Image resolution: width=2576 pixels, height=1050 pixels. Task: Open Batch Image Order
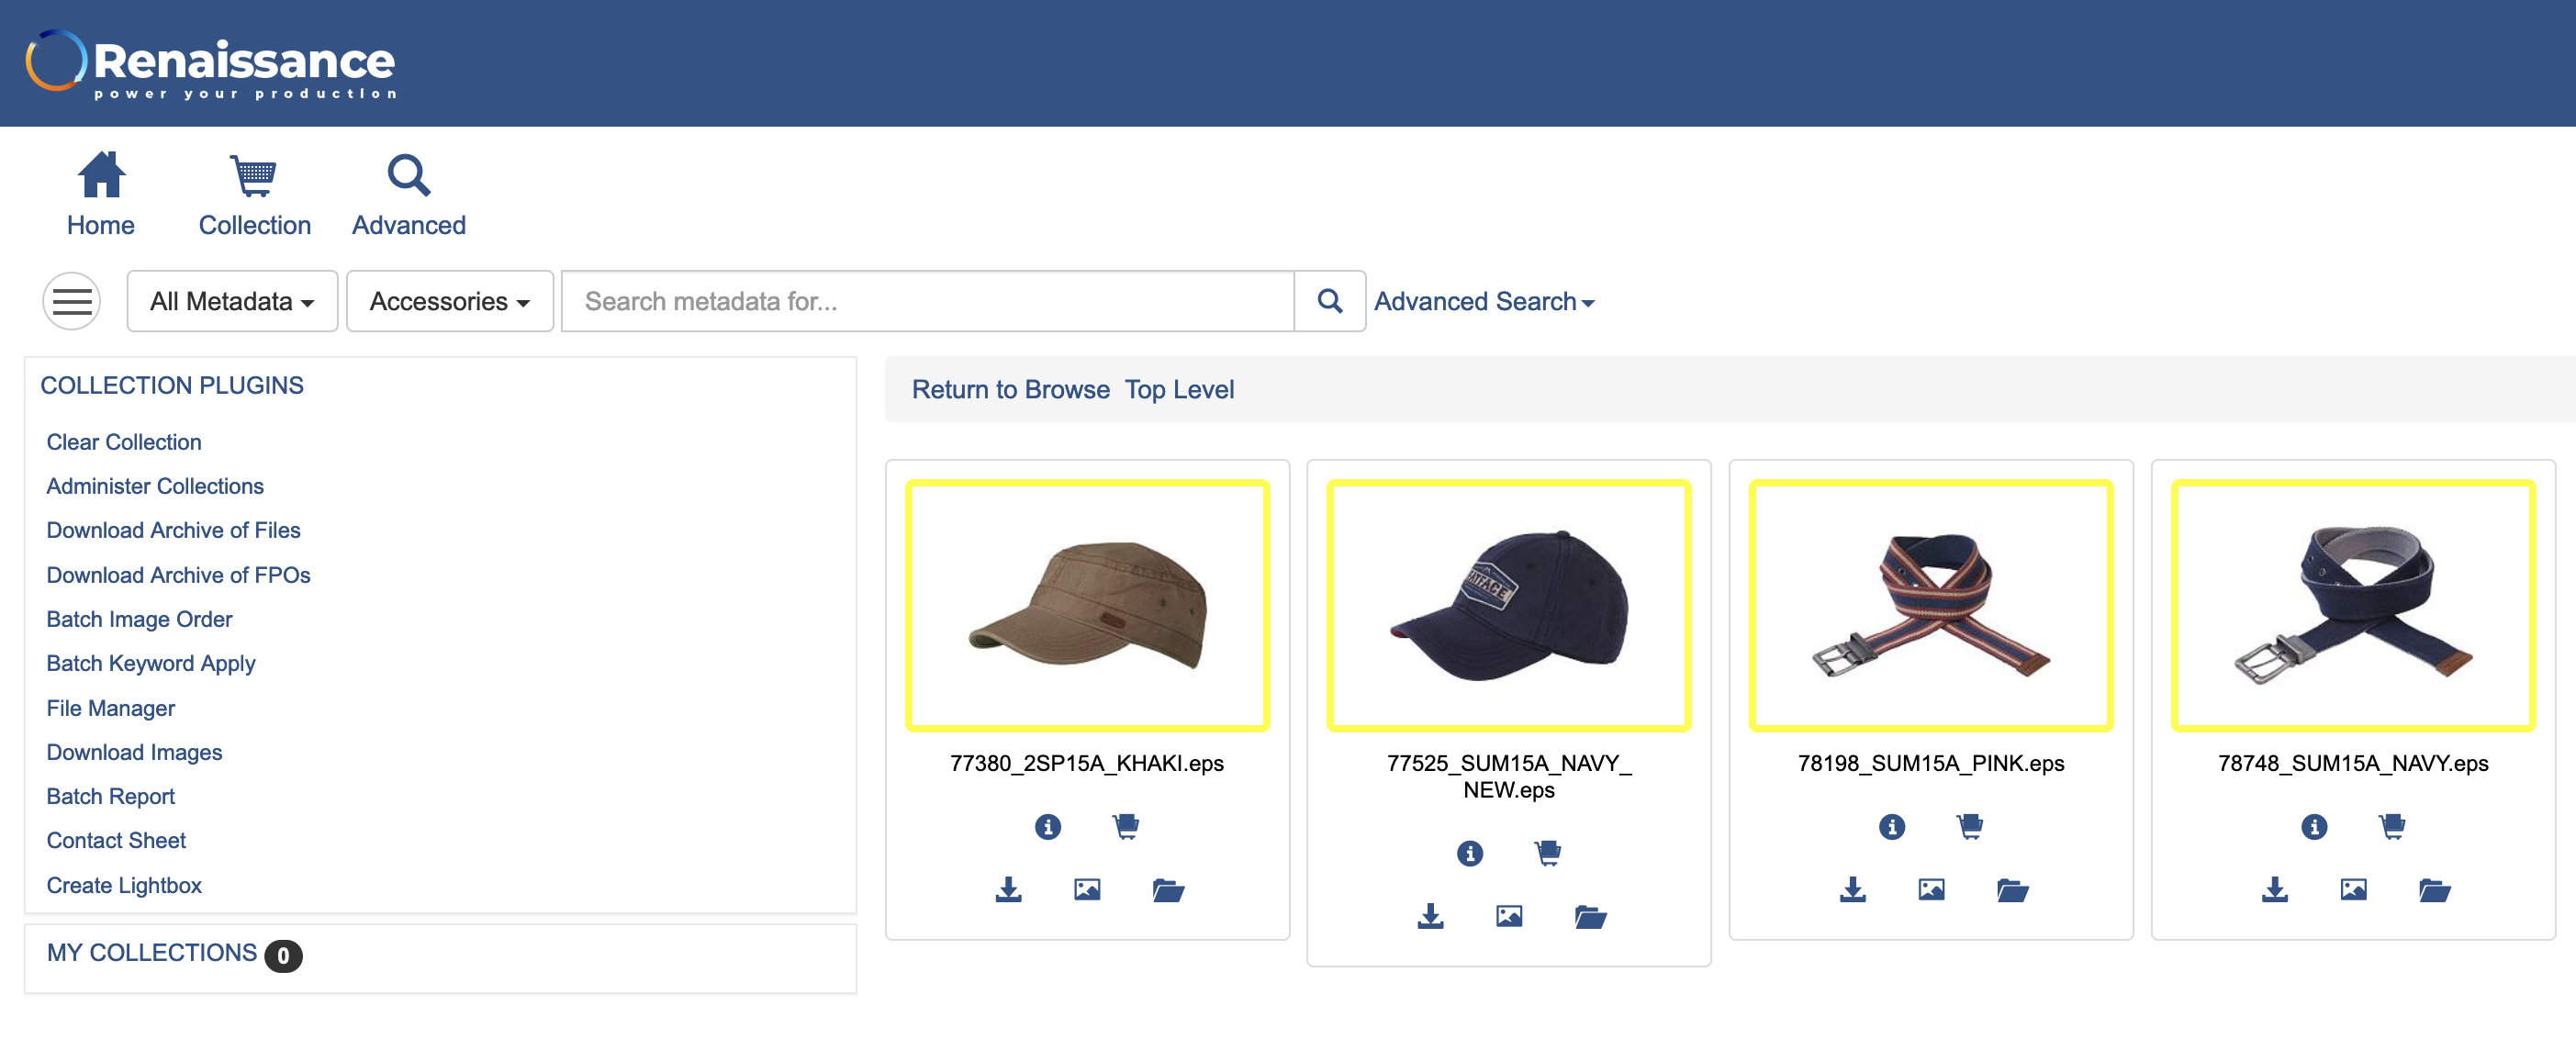[x=139, y=619]
